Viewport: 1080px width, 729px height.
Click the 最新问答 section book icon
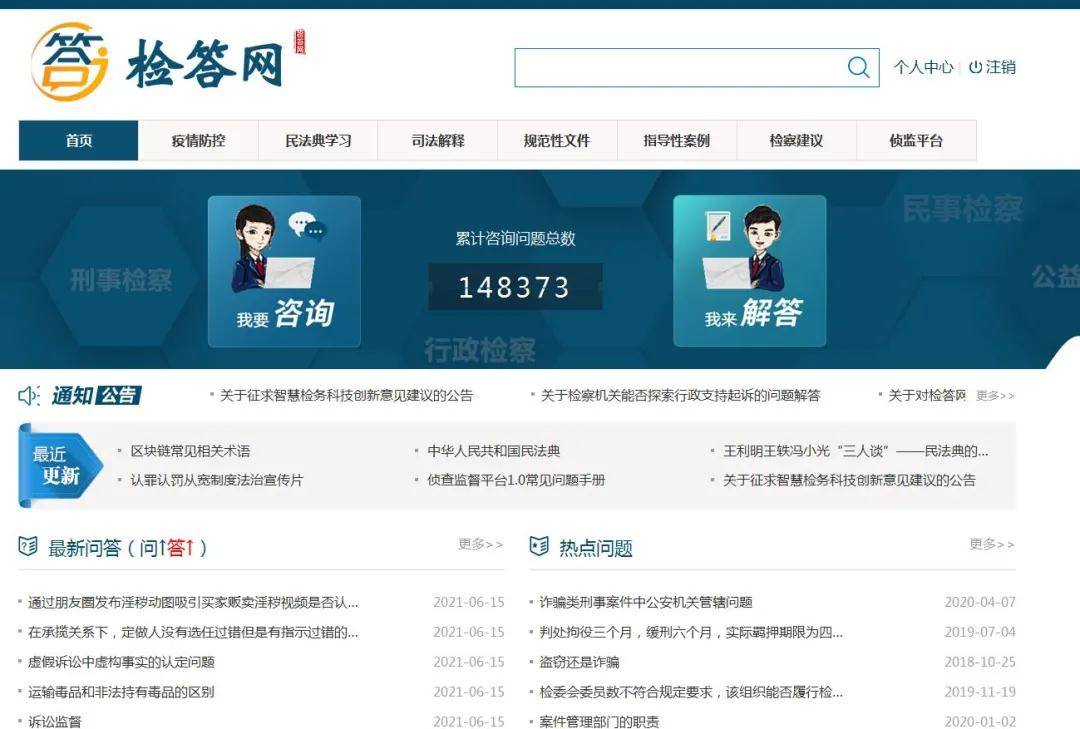click(x=28, y=546)
